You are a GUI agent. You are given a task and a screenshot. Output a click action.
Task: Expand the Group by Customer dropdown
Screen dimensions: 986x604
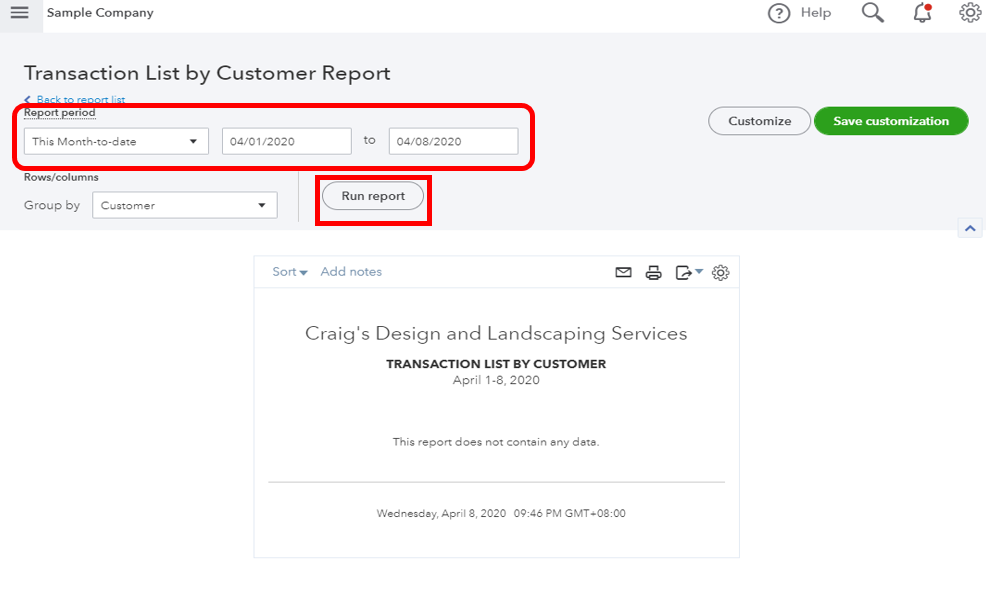184,205
